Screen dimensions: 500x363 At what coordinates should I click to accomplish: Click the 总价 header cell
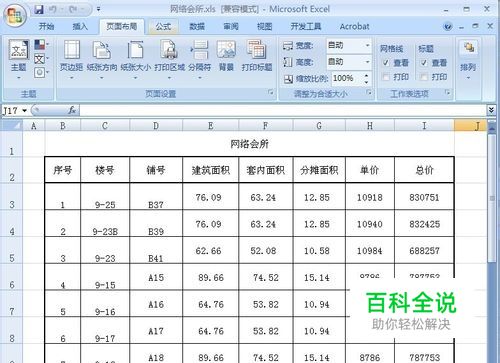pyautogui.click(x=424, y=170)
